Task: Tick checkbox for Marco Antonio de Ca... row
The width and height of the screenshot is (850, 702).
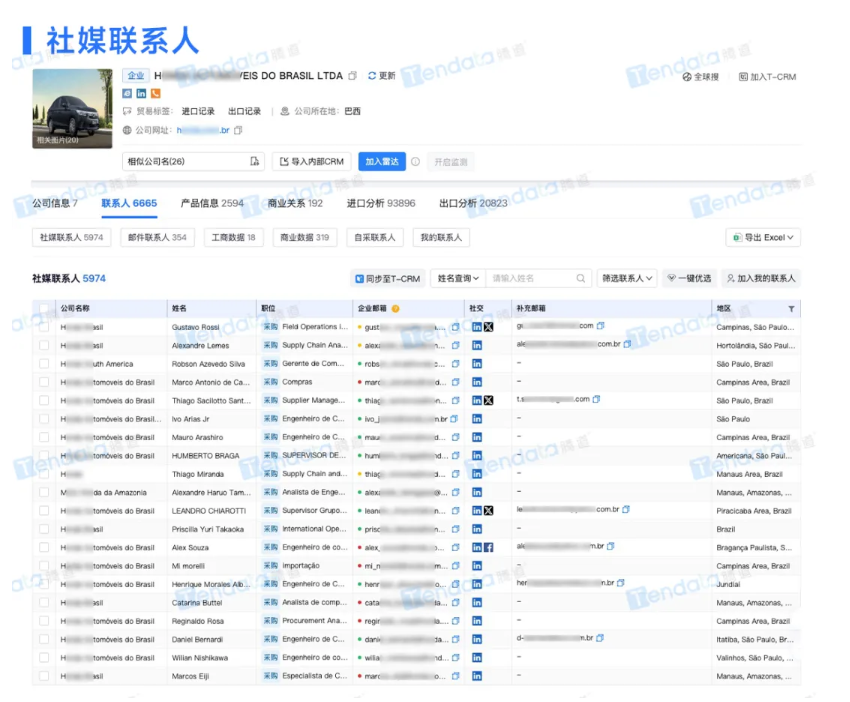Action: pos(44,382)
